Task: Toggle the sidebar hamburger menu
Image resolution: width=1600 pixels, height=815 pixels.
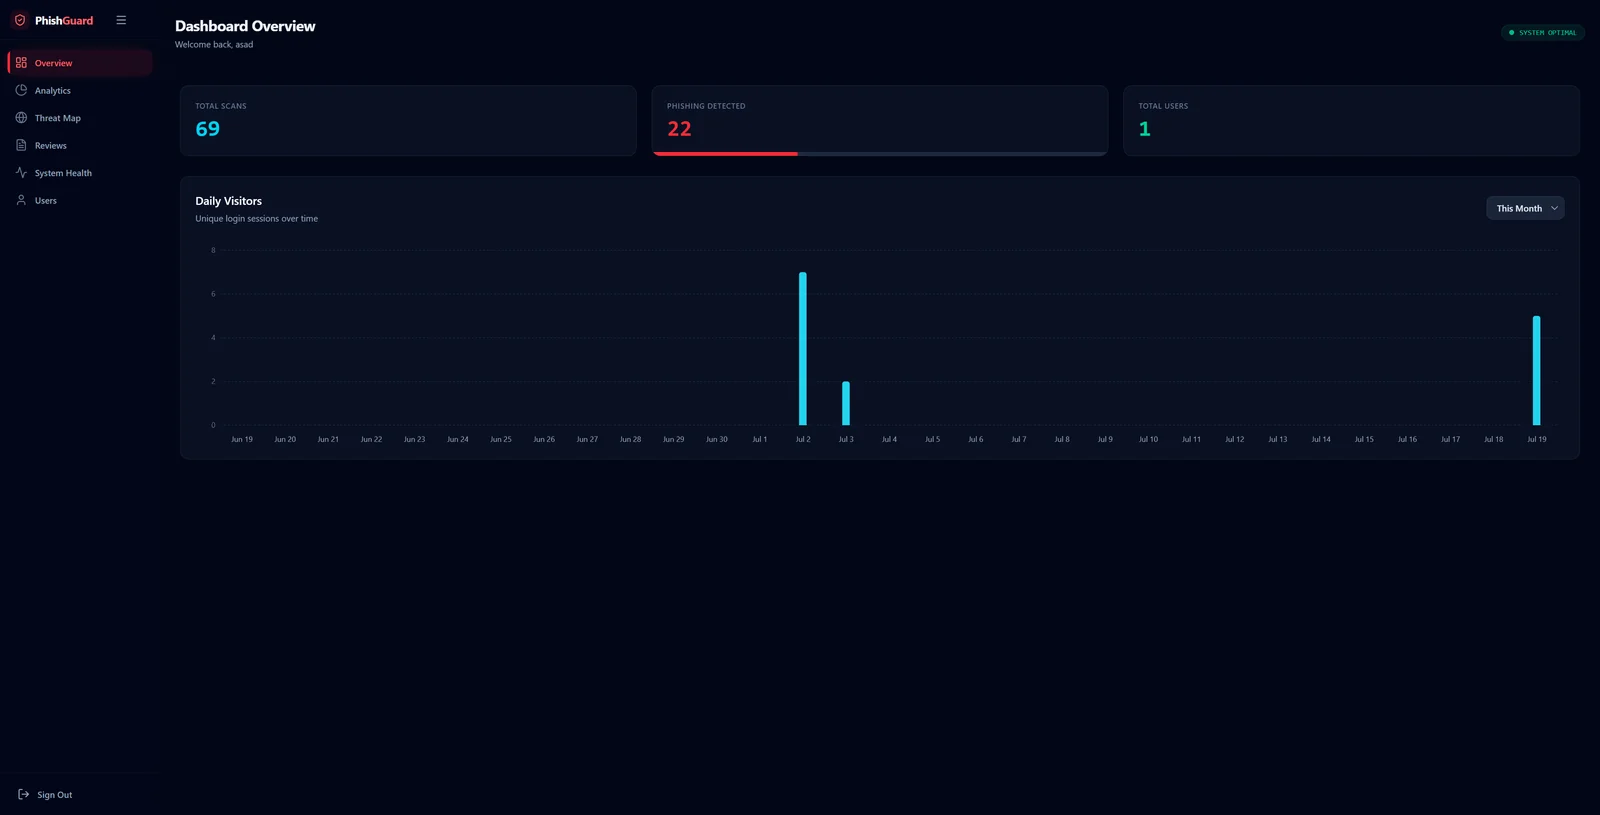Action: coord(121,20)
